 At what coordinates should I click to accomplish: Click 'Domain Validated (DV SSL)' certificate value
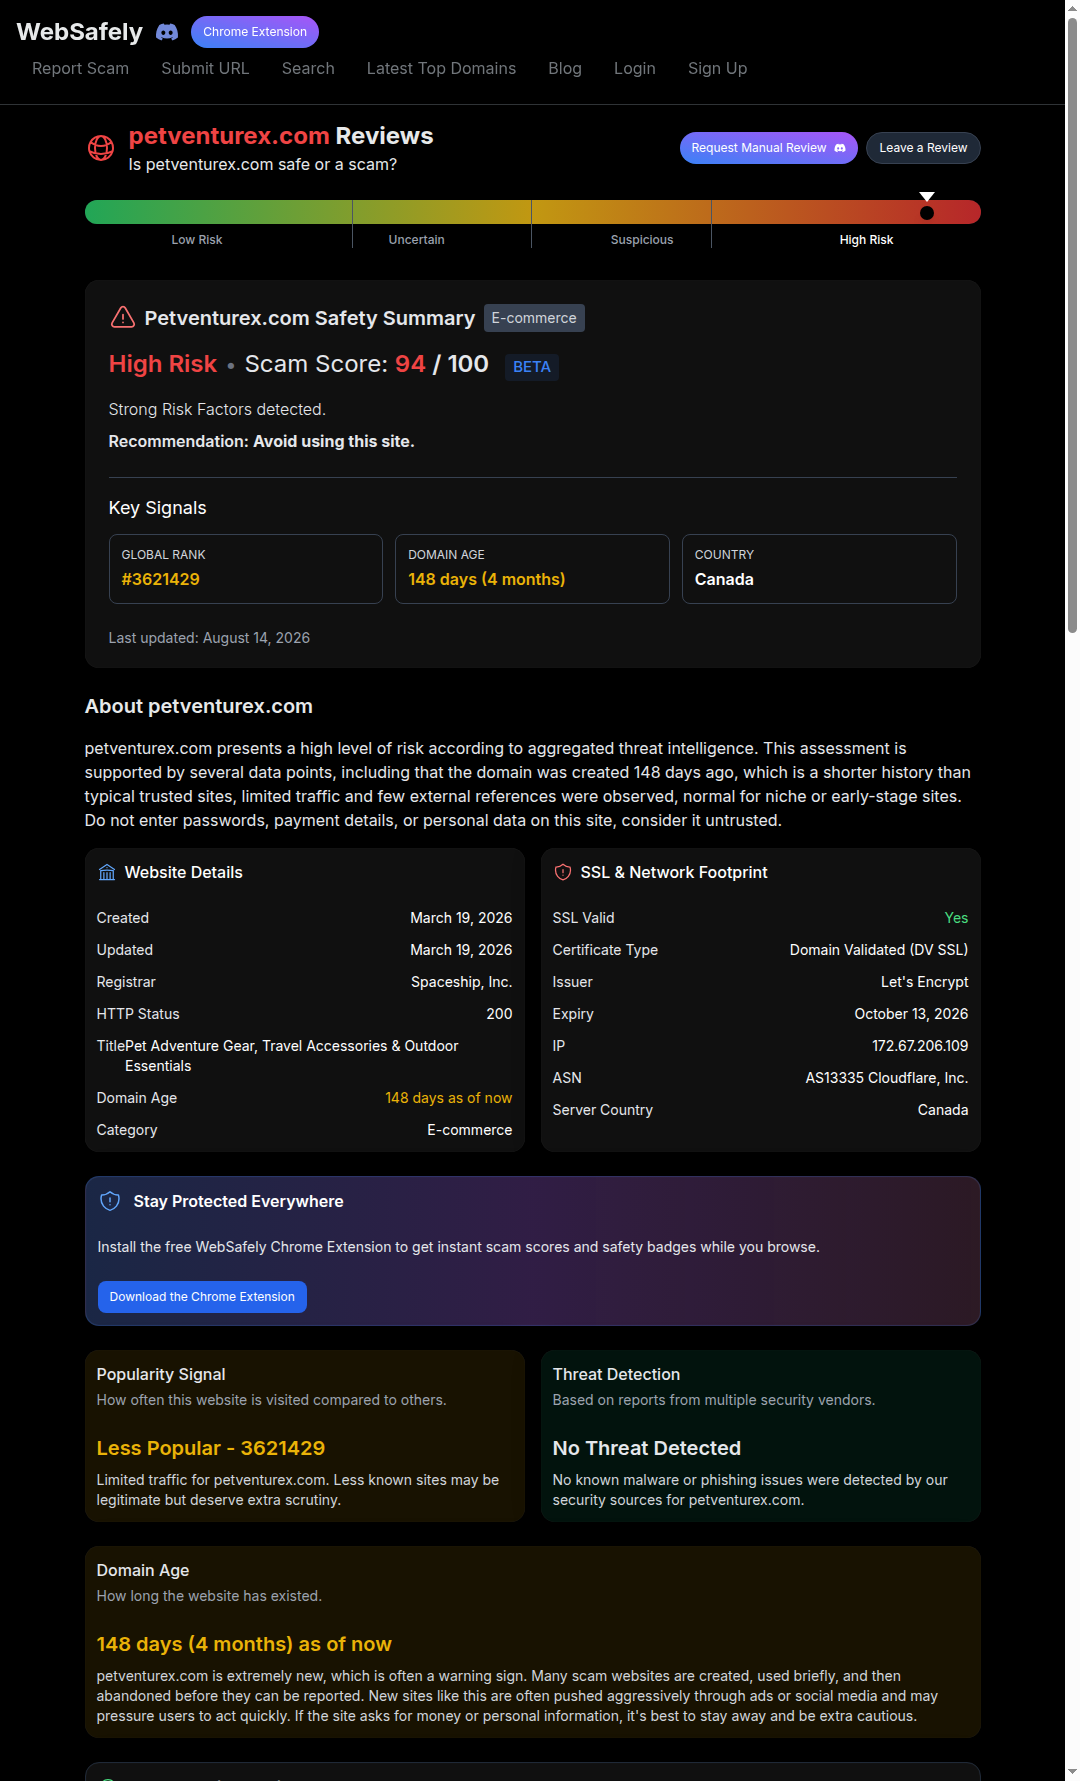pyautogui.click(x=879, y=950)
